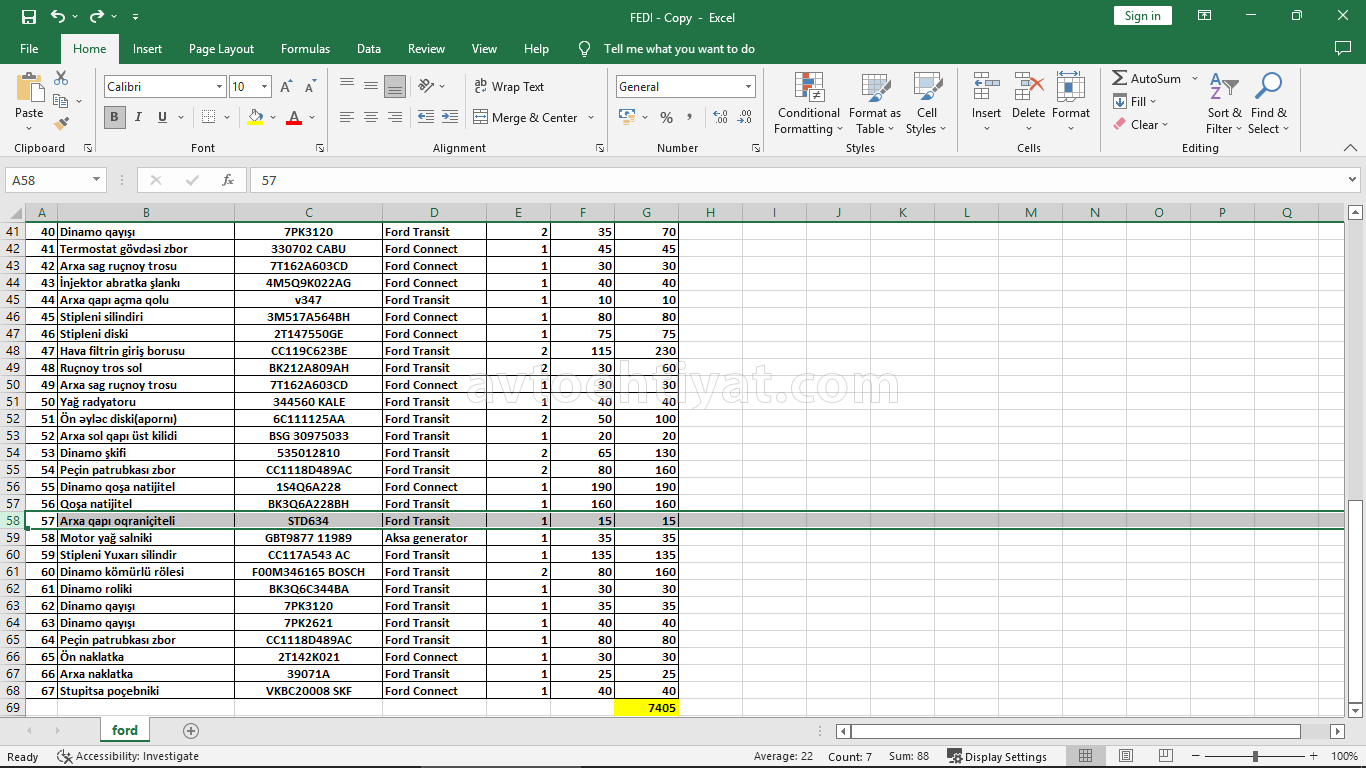The width and height of the screenshot is (1366, 768).
Task: Open the font name dropdown showing Calibri
Action: pos(219,87)
